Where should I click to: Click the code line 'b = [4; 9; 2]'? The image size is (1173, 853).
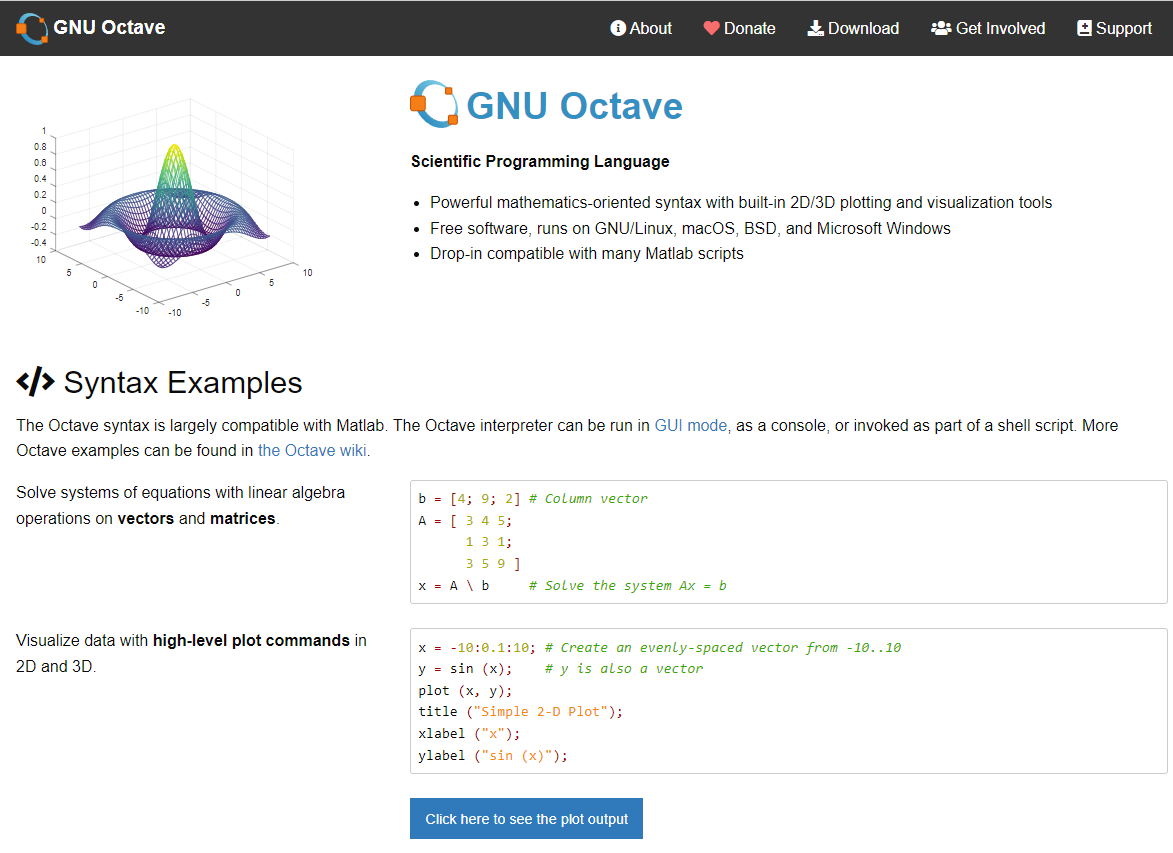tap(470, 498)
